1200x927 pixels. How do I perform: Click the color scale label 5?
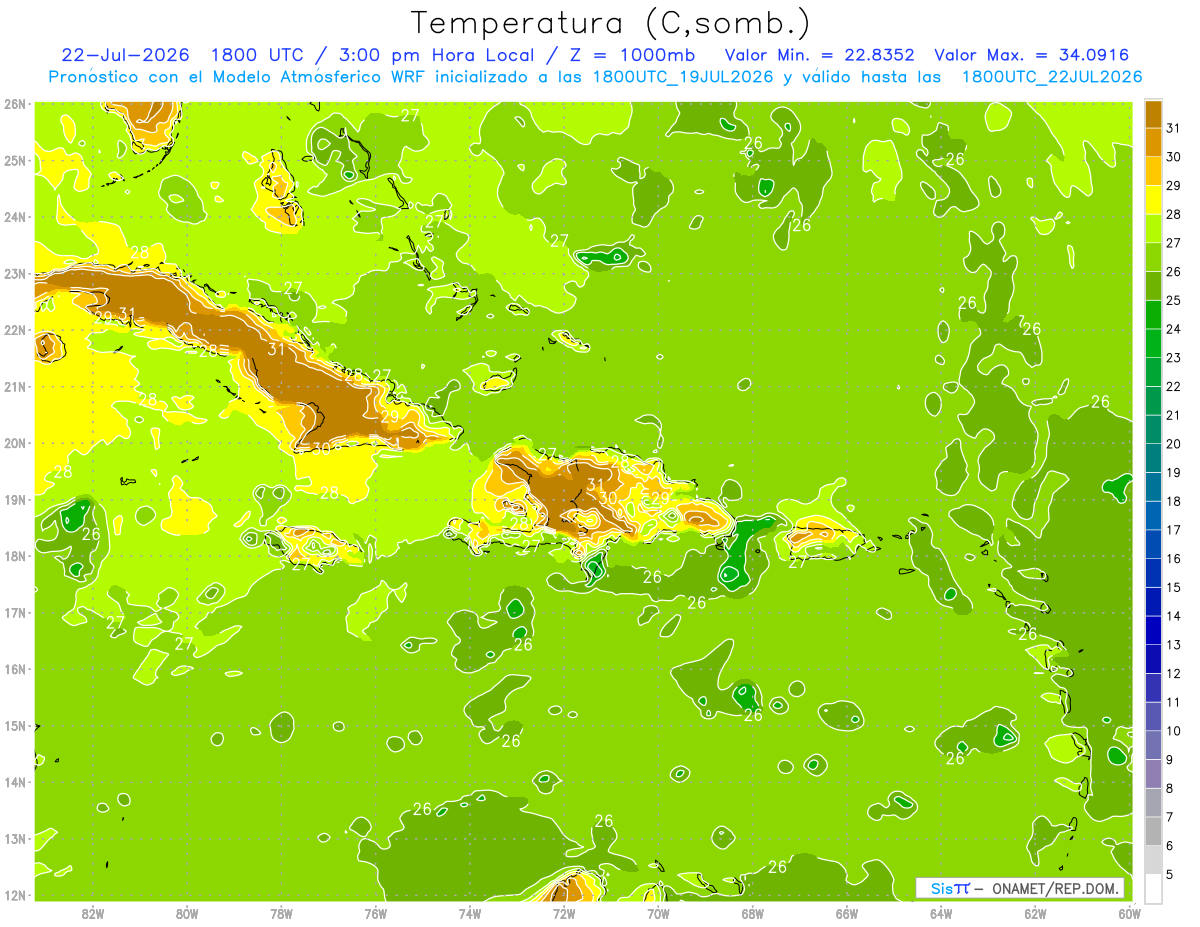click(1172, 874)
